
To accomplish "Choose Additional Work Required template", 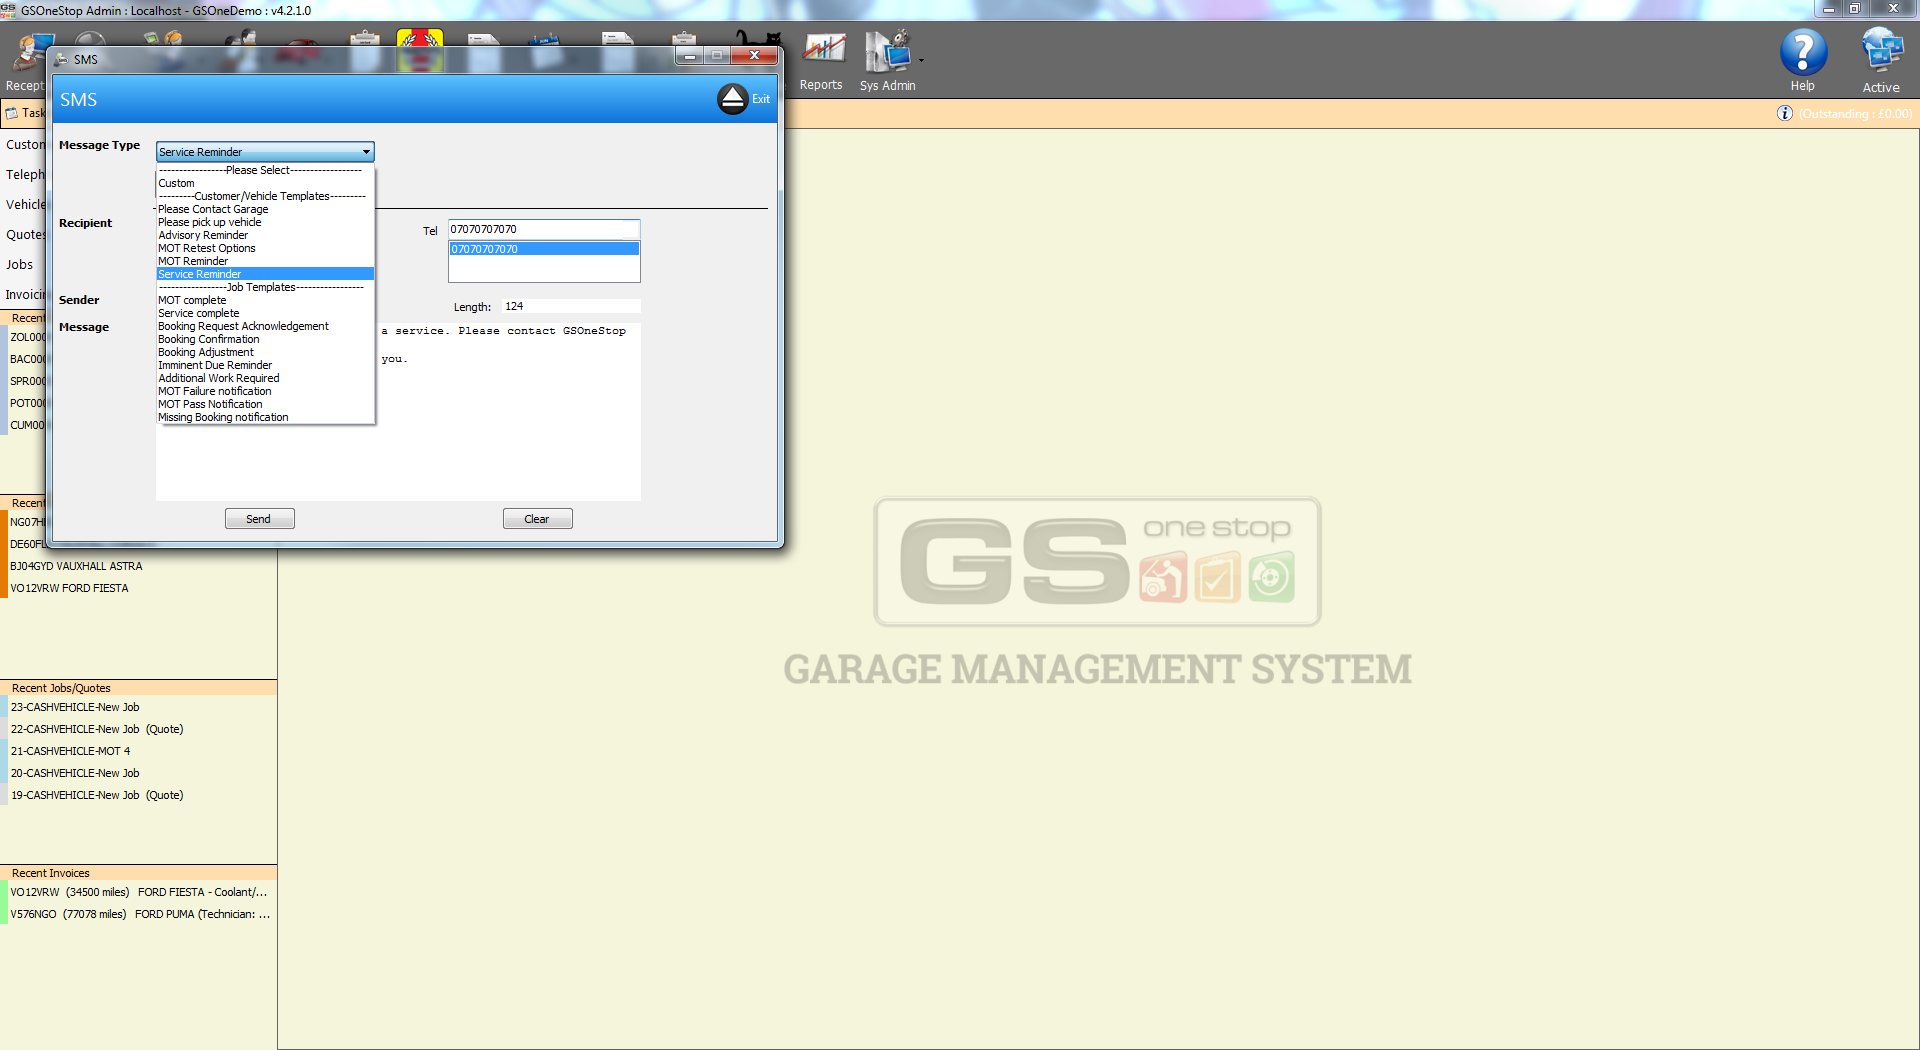I will (266, 378).
